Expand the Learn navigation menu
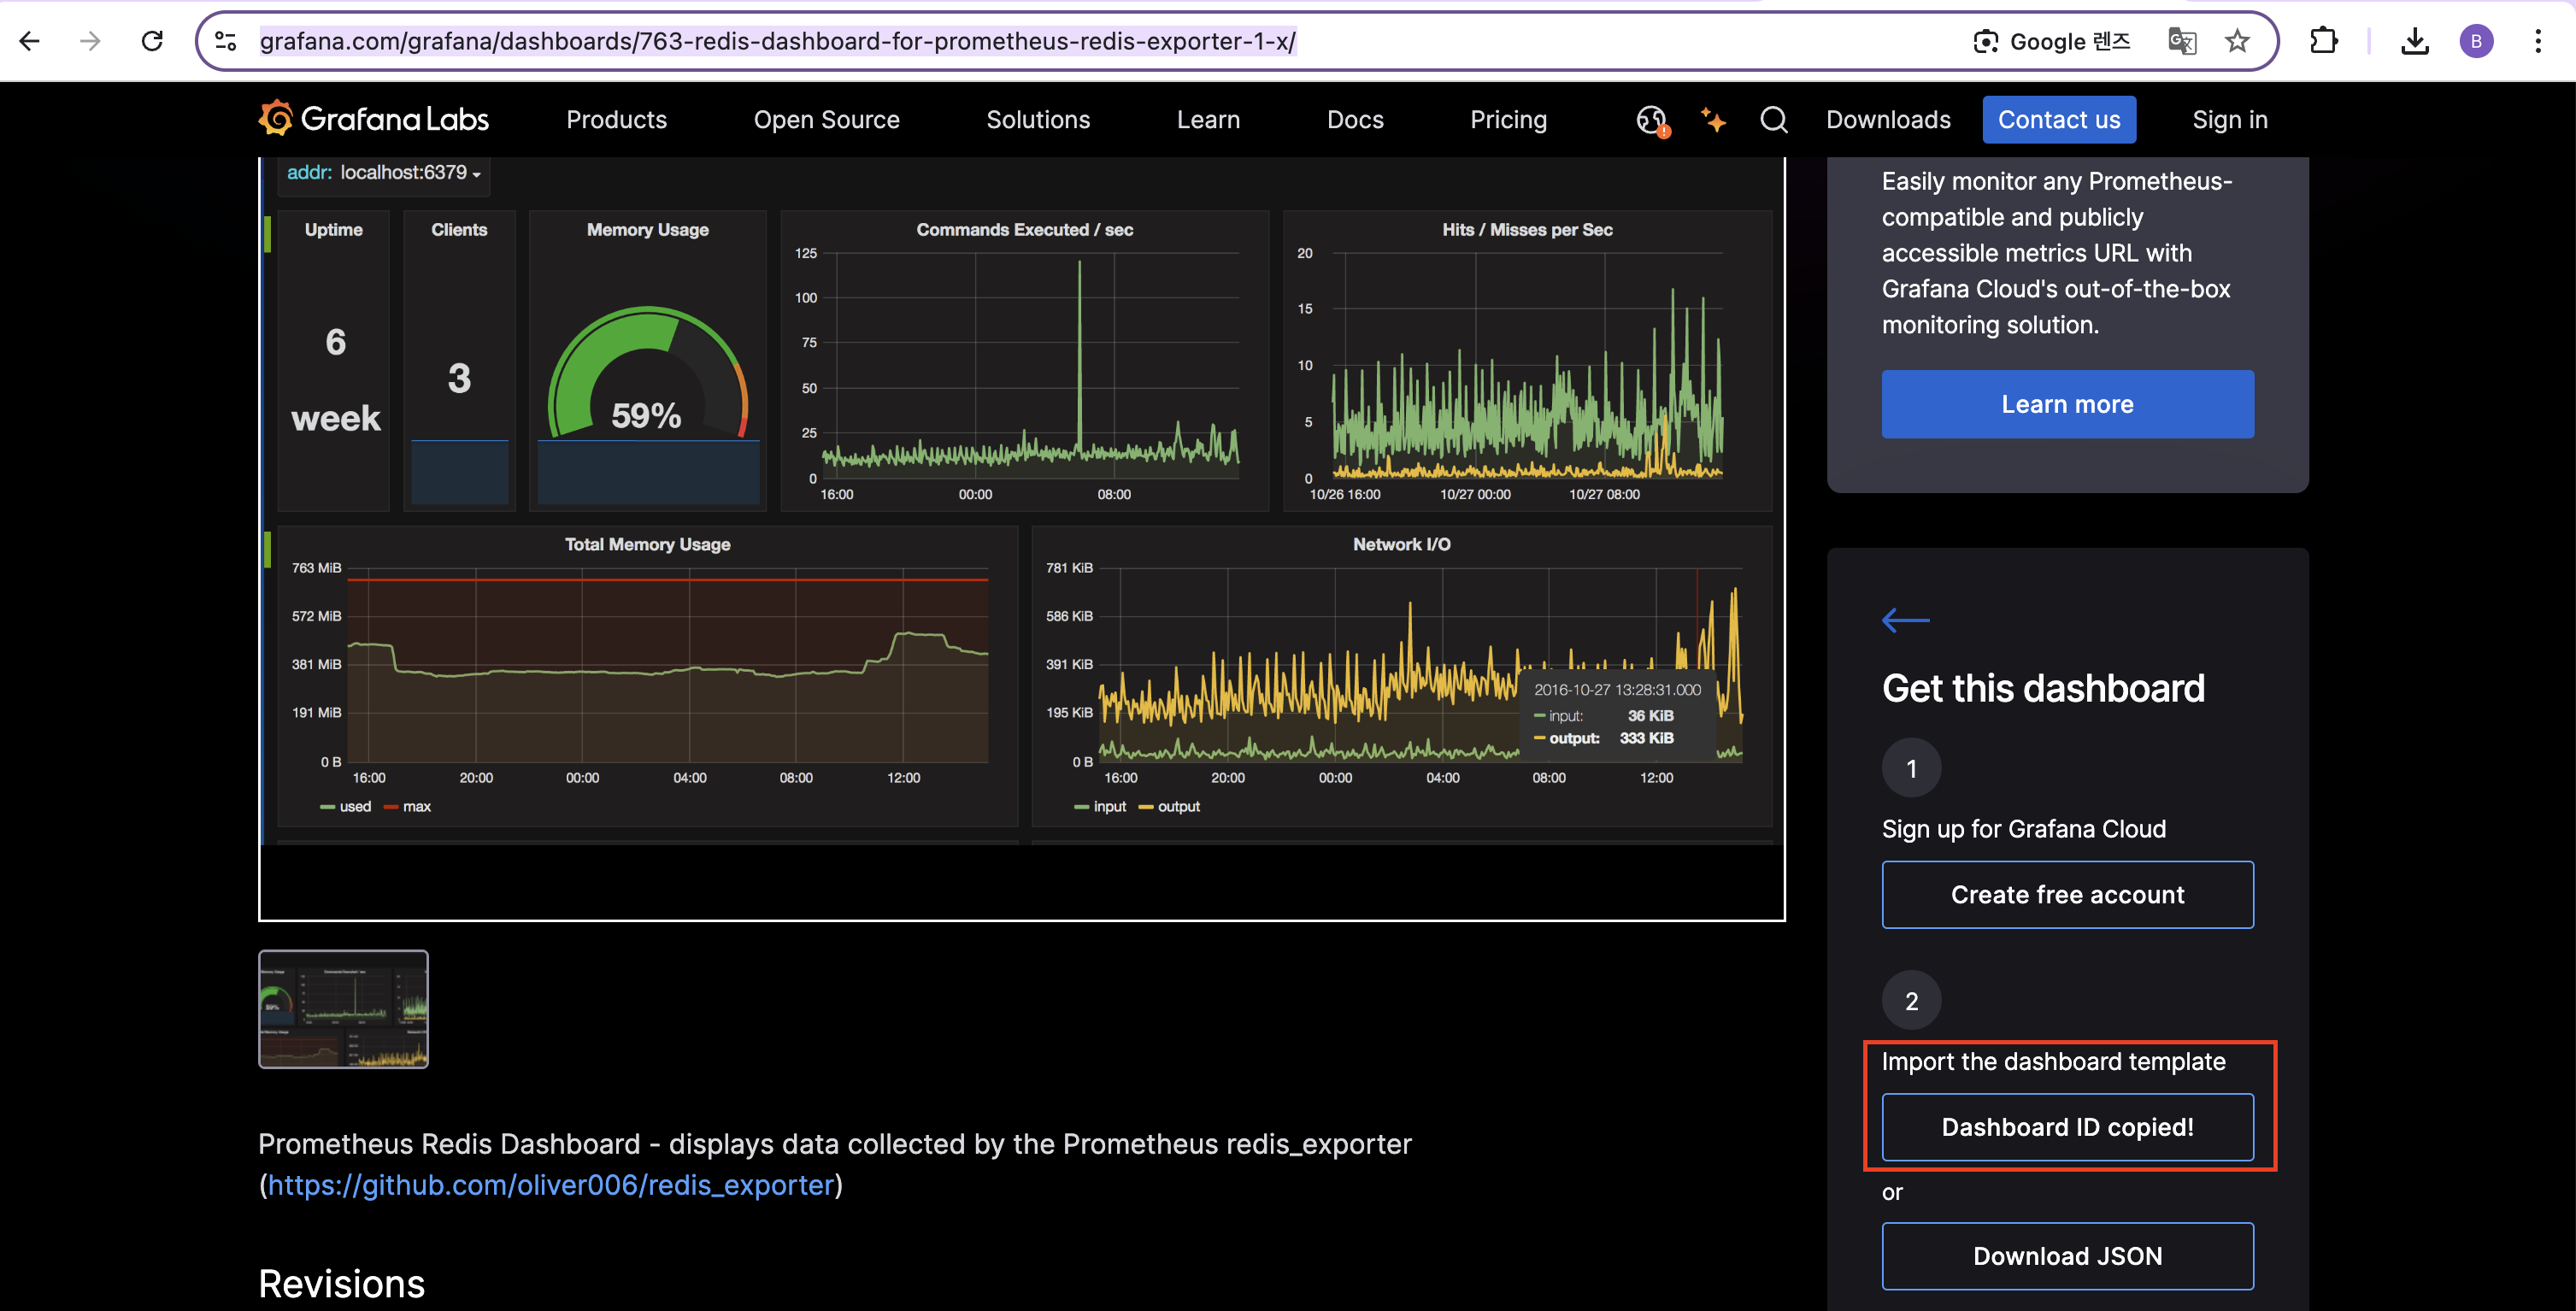This screenshot has width=2576, height=1311. 1208,120
